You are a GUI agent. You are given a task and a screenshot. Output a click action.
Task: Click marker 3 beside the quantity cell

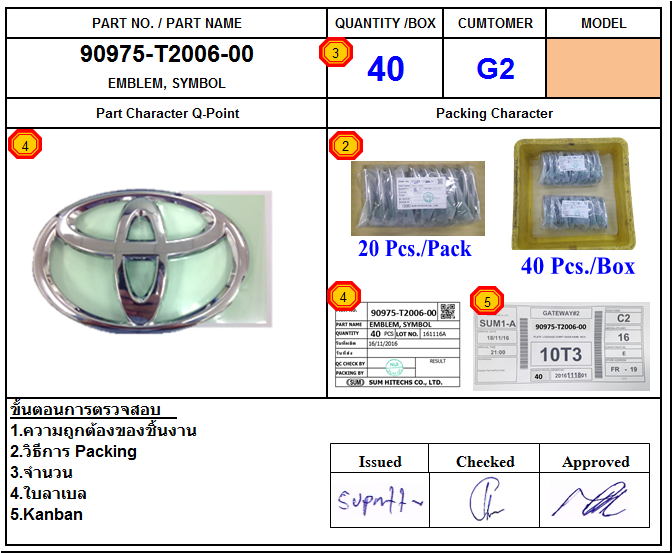tap(336, 52)
